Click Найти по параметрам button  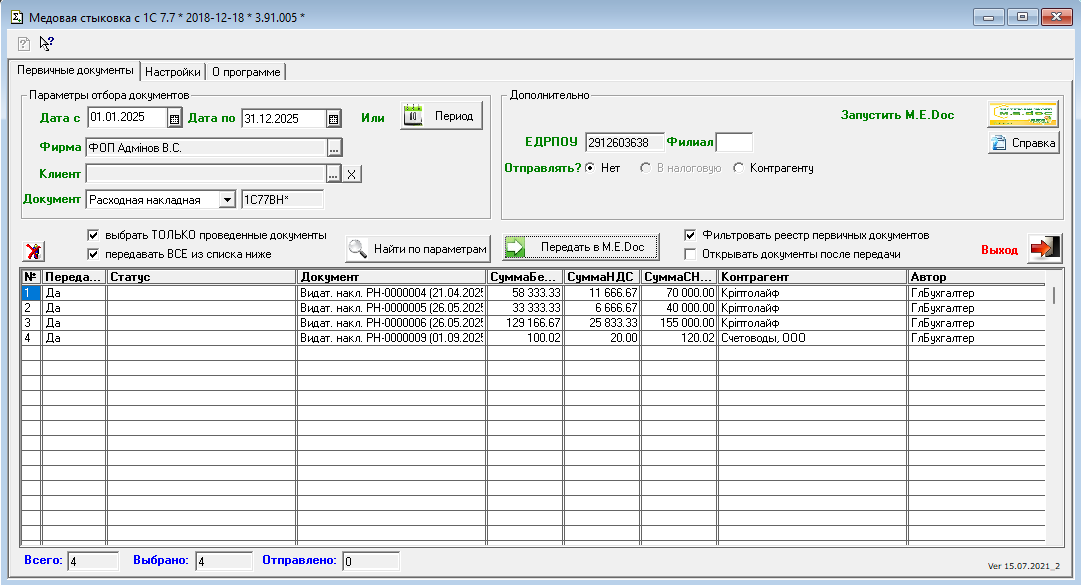418,248
